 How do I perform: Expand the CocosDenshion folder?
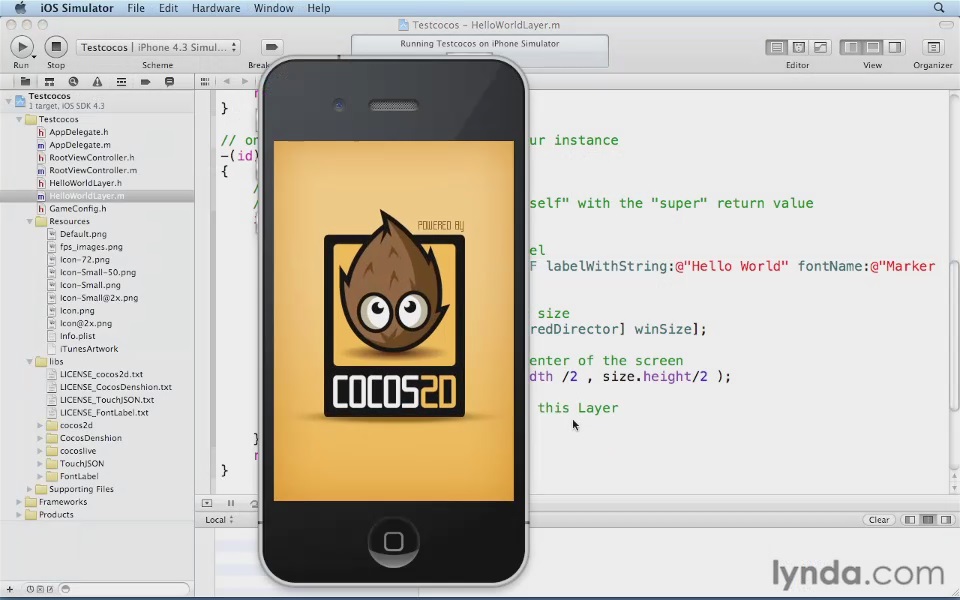[40, 438]
